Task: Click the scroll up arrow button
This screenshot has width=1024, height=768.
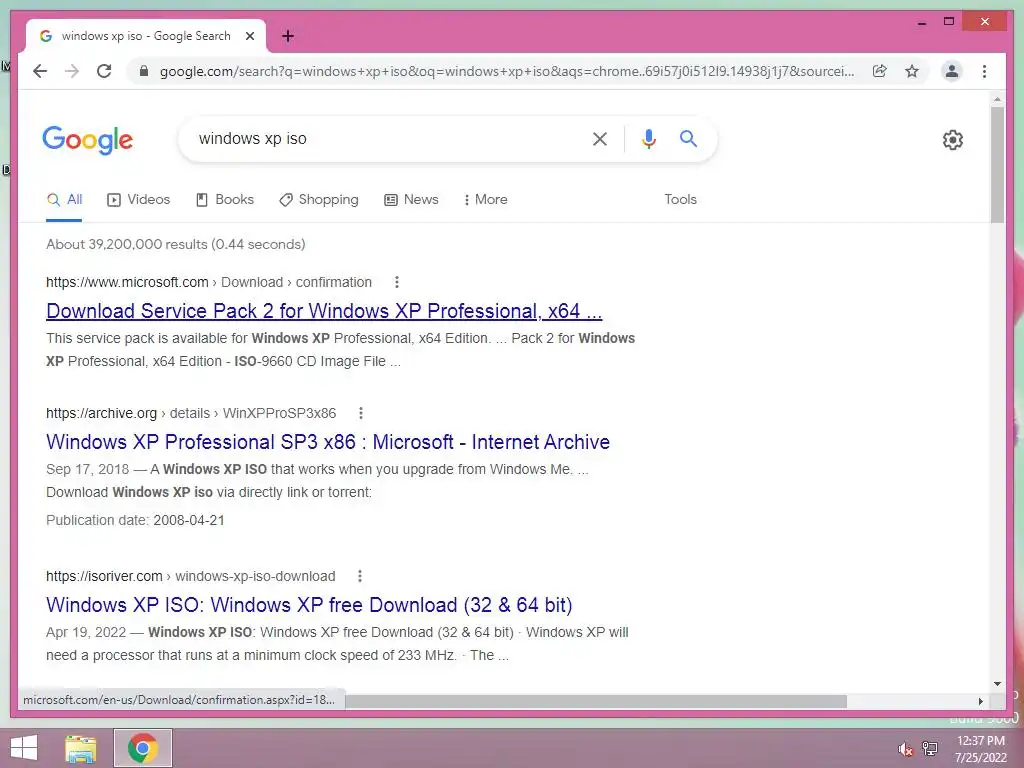Action: point(997,100)
